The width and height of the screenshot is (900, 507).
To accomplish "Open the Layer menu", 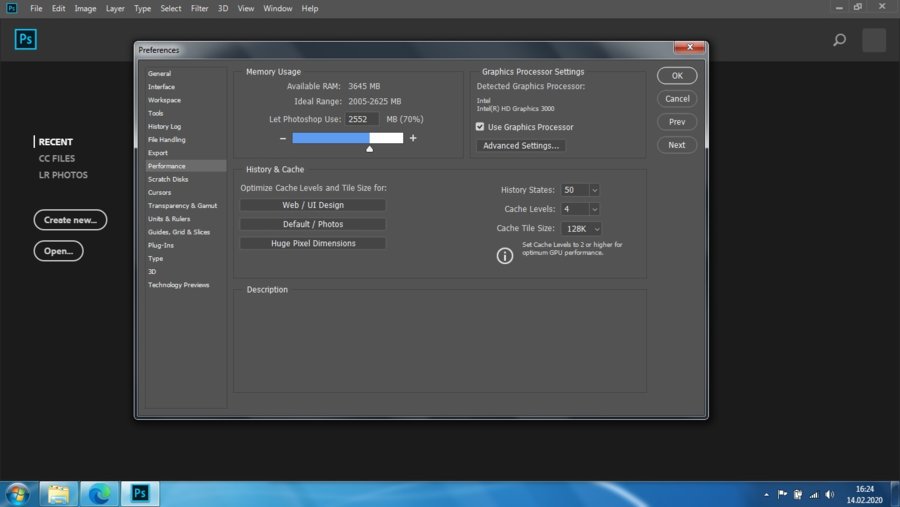I will pyautogui.click(x=115, y=9).
